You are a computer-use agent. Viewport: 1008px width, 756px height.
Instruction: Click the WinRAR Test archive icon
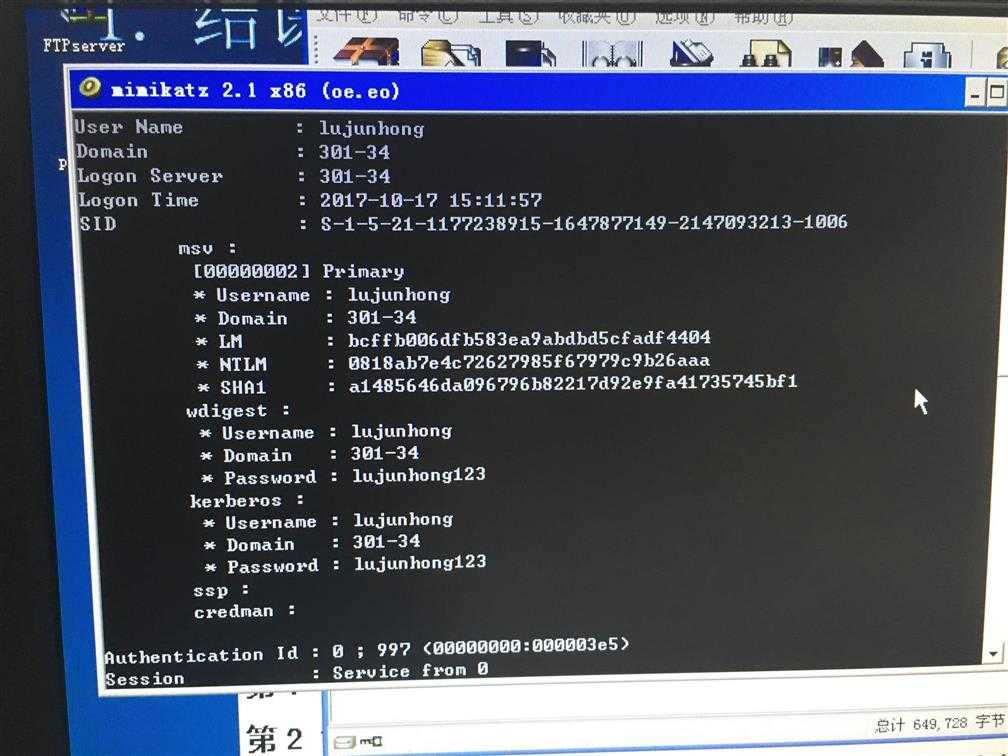click(x=530, y=54)
